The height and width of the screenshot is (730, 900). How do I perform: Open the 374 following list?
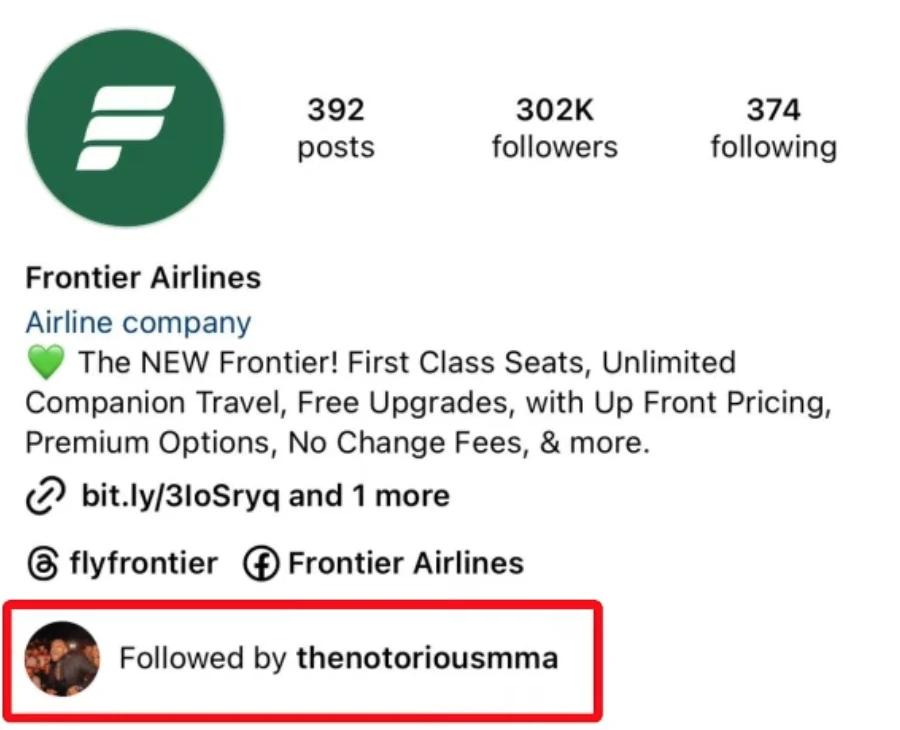coord(774,125)
